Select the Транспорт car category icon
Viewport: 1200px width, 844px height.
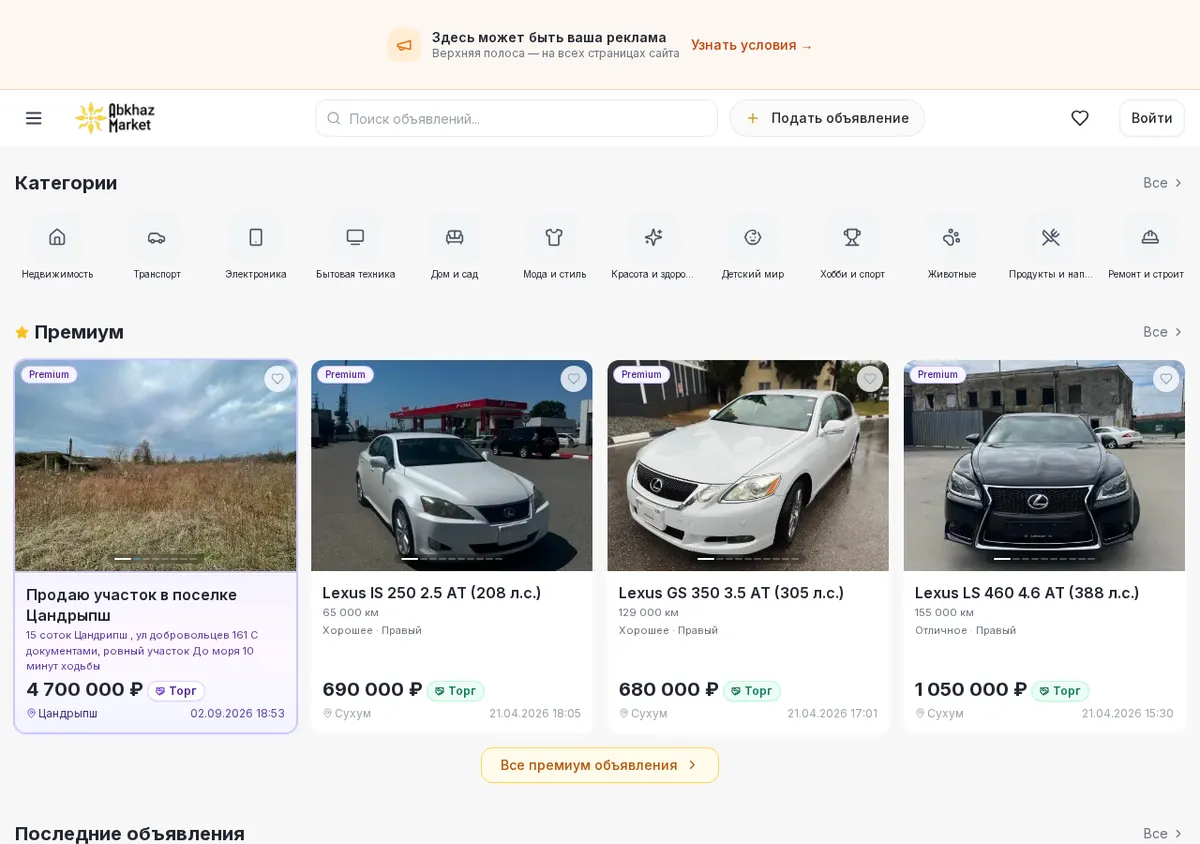click(157, 237)
